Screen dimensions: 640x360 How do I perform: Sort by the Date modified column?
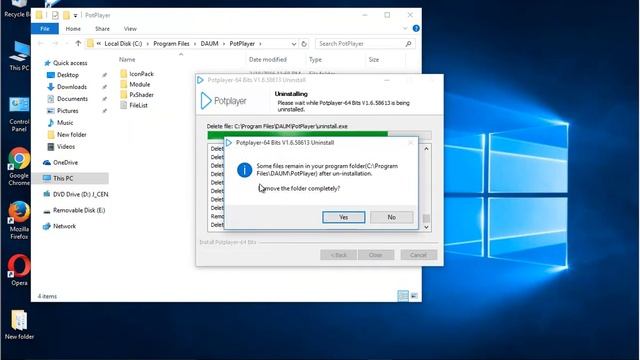point(268,60)
